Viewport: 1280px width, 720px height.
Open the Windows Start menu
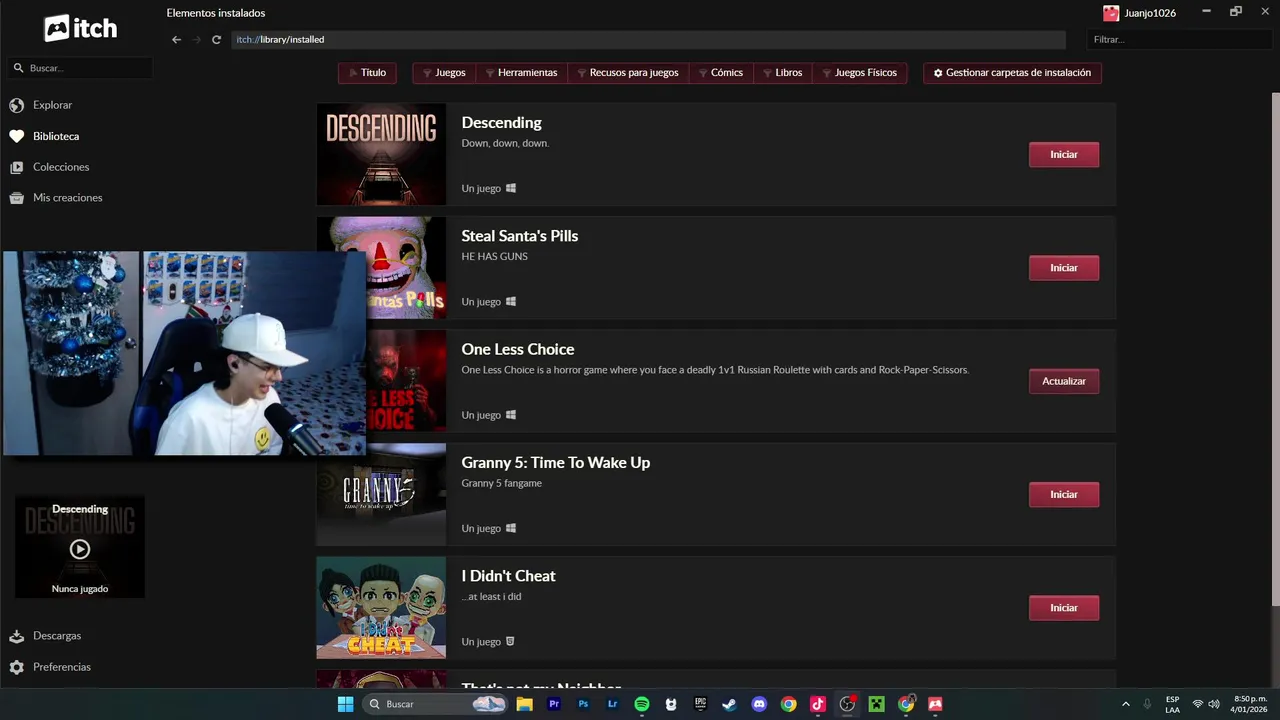click(x=345, y=704)
